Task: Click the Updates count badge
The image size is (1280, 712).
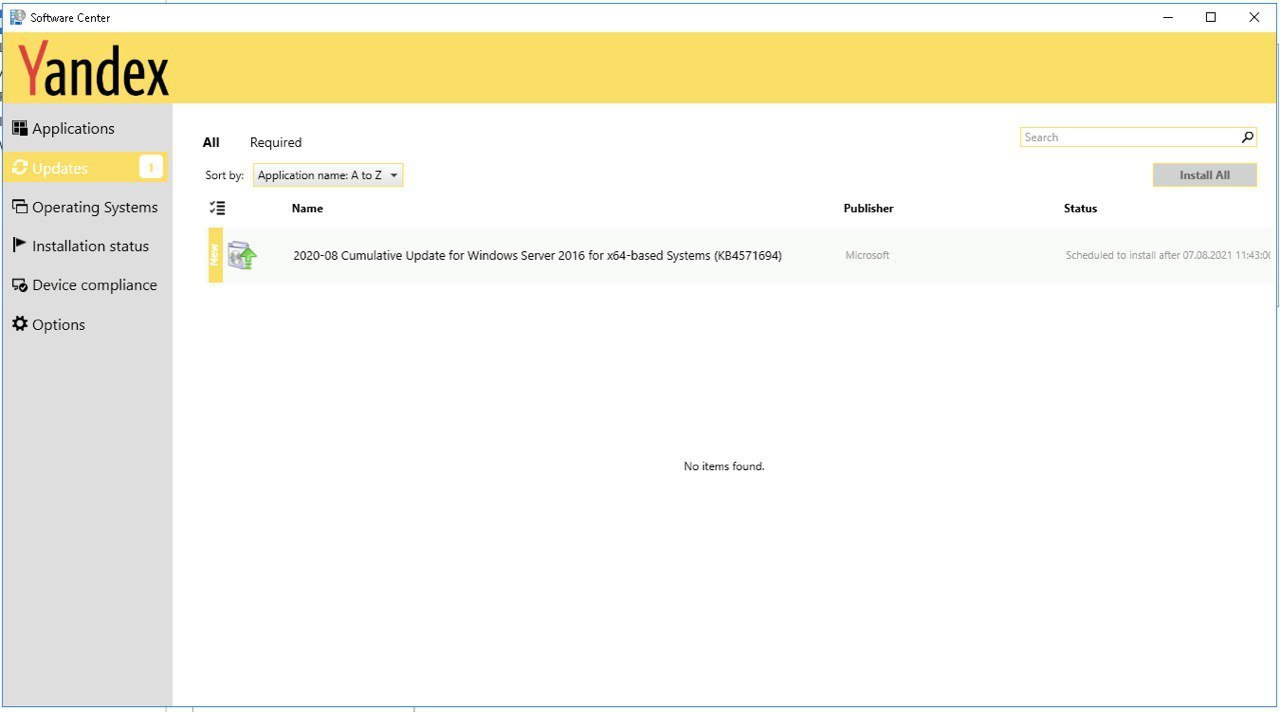Action: [151, 168]
